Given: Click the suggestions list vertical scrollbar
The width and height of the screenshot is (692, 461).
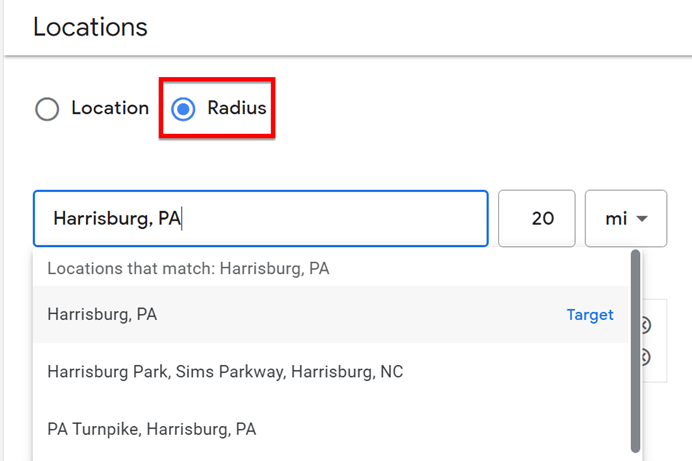Looking at the screenshot, I should tap(635, 350).
